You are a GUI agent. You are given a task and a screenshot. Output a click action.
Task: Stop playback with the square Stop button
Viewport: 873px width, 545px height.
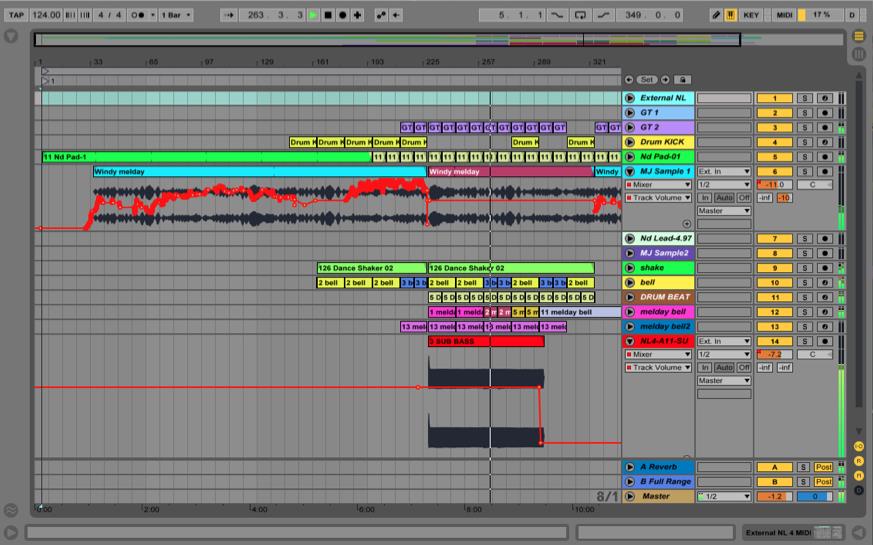tap(328, 15)
